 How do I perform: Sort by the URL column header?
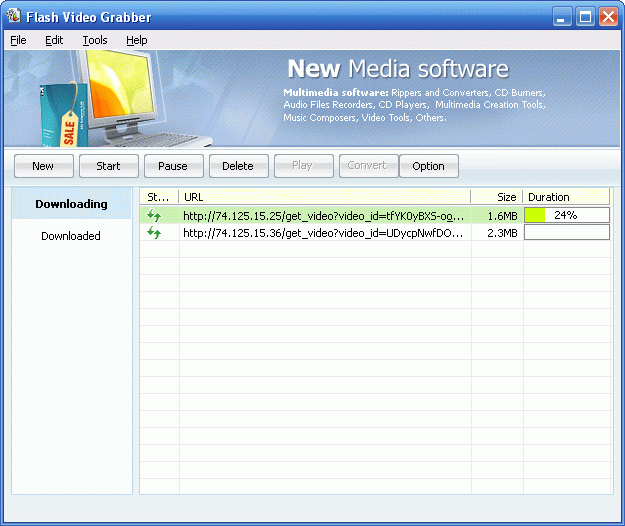point(325,197)
